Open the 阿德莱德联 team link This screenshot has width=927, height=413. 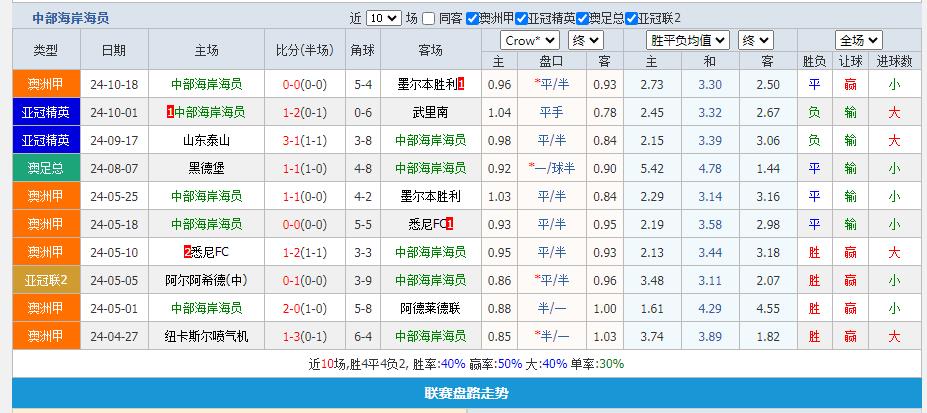[x=430, y=308]
